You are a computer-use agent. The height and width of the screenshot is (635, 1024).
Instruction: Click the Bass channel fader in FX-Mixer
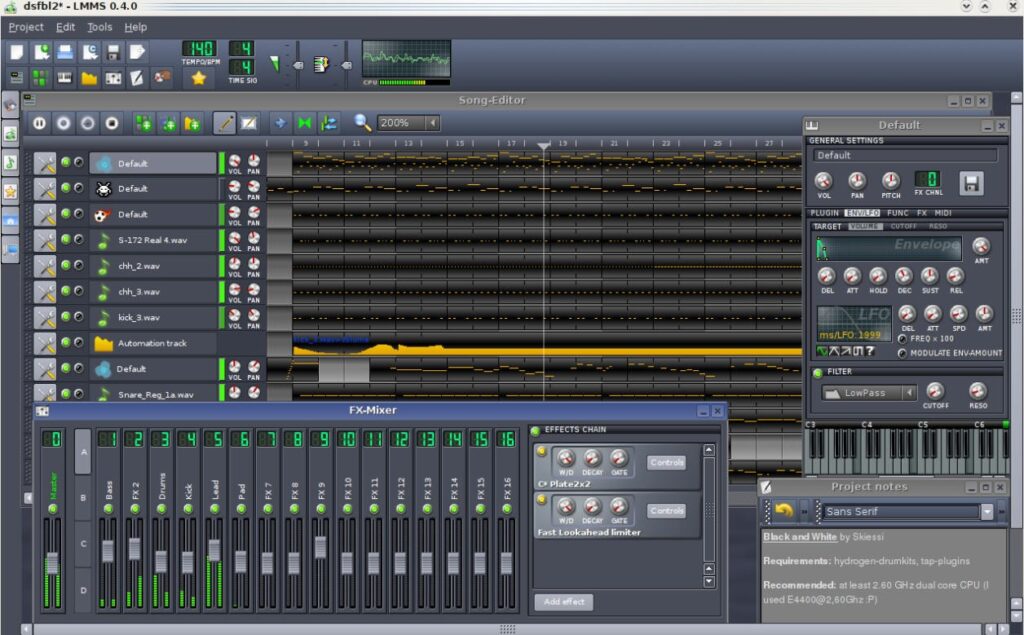(x=108, y=551)
